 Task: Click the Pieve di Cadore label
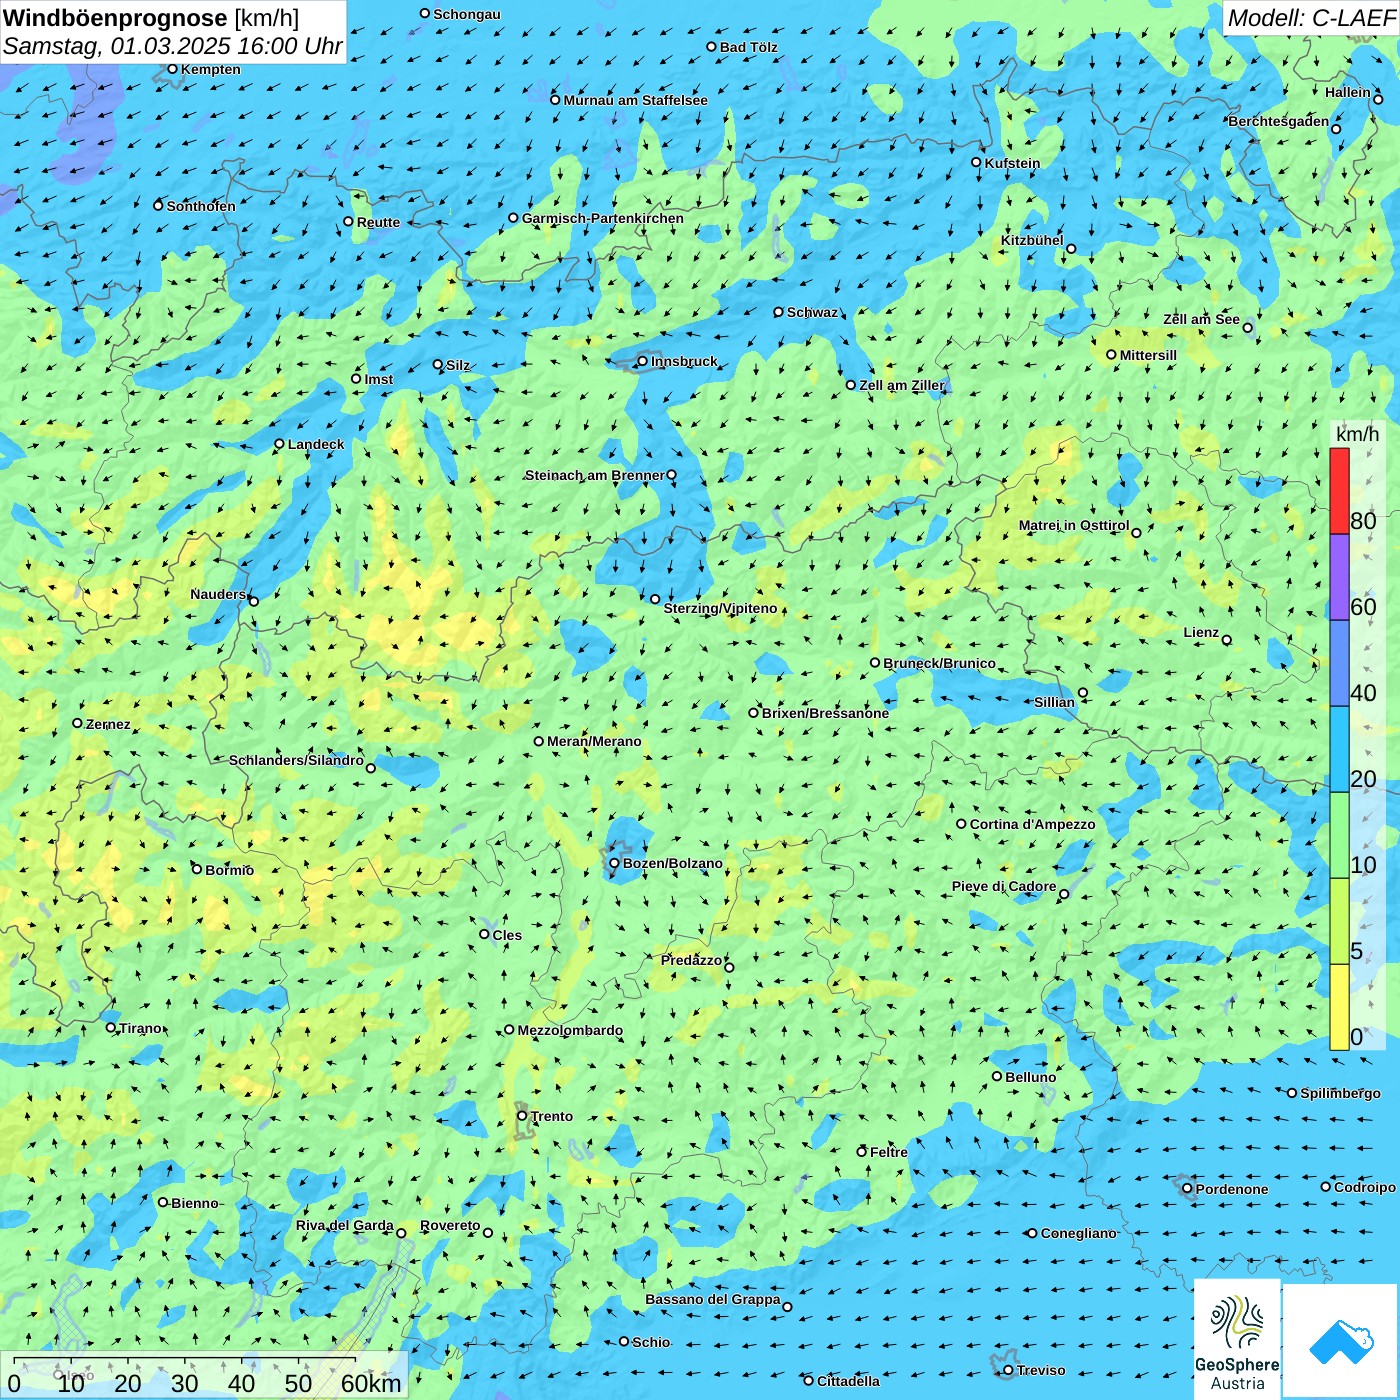1004,886
